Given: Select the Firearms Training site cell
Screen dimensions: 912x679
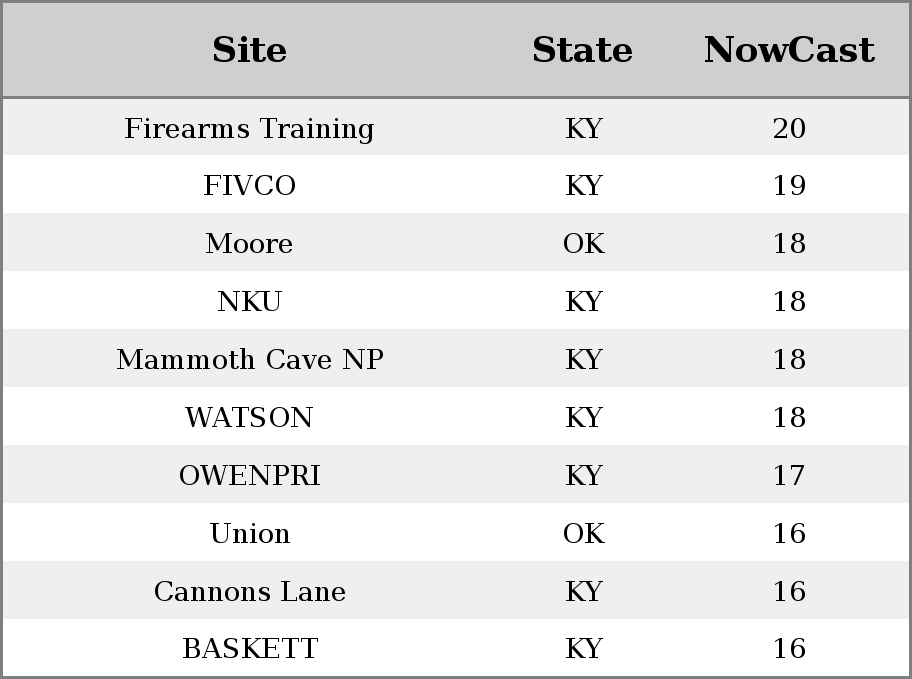Looking at the screenshot, I should (x=249, y=128).
